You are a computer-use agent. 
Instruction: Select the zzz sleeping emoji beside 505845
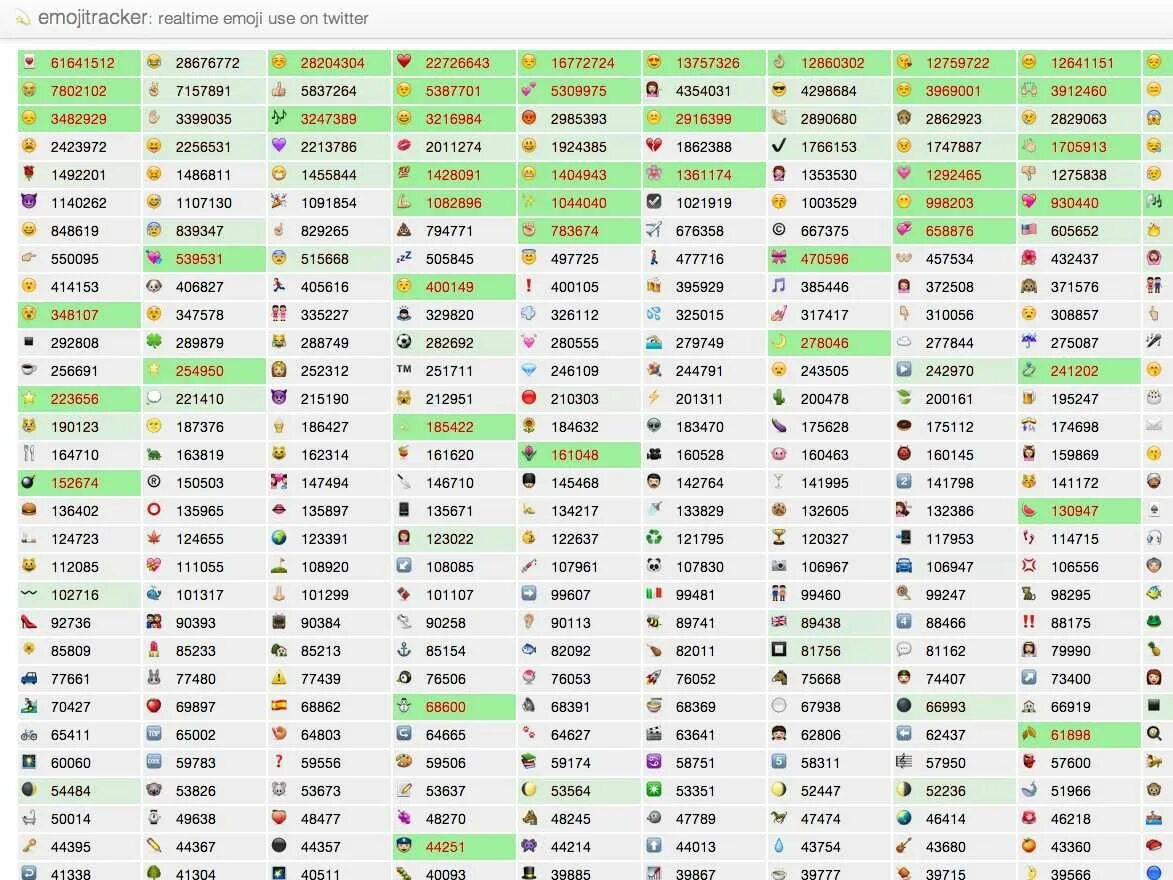(404, 258)
